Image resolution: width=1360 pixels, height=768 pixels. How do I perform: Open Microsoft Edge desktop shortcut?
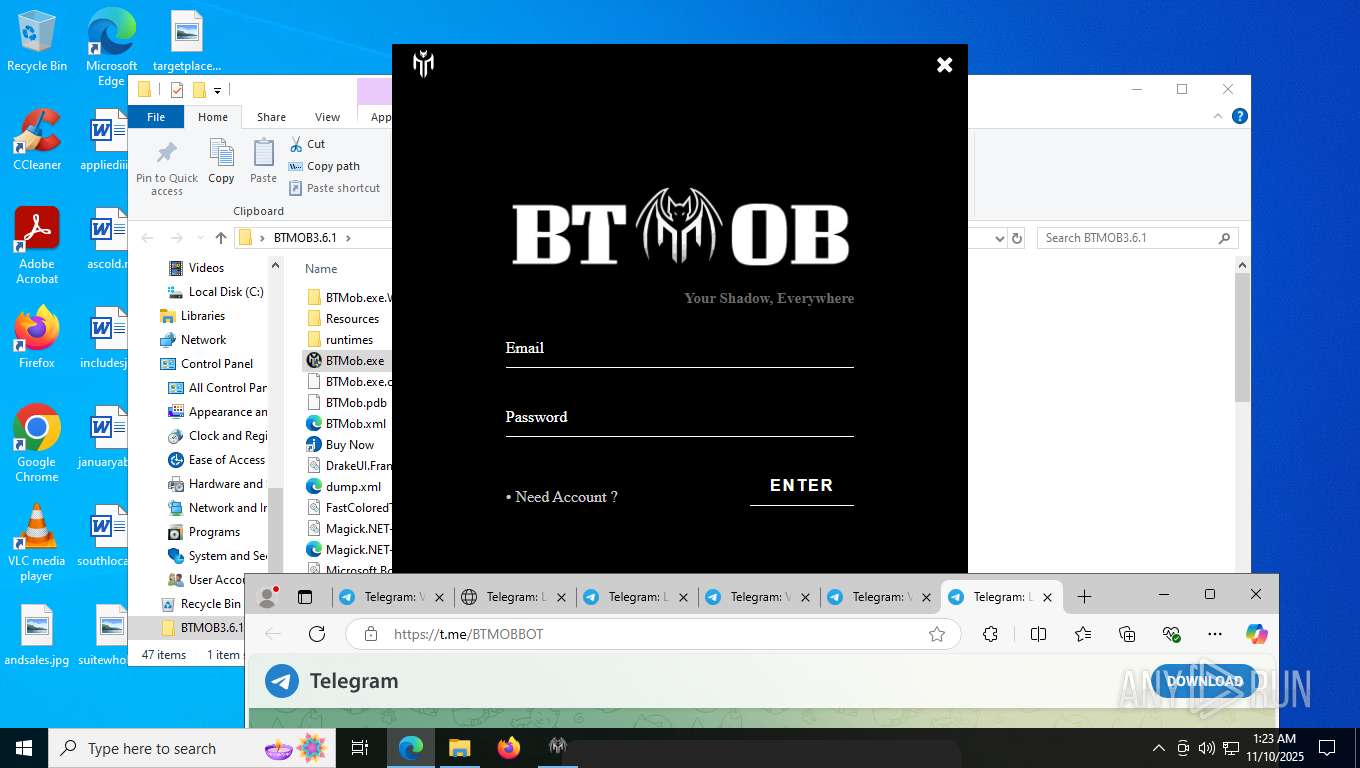pos(111,47)
